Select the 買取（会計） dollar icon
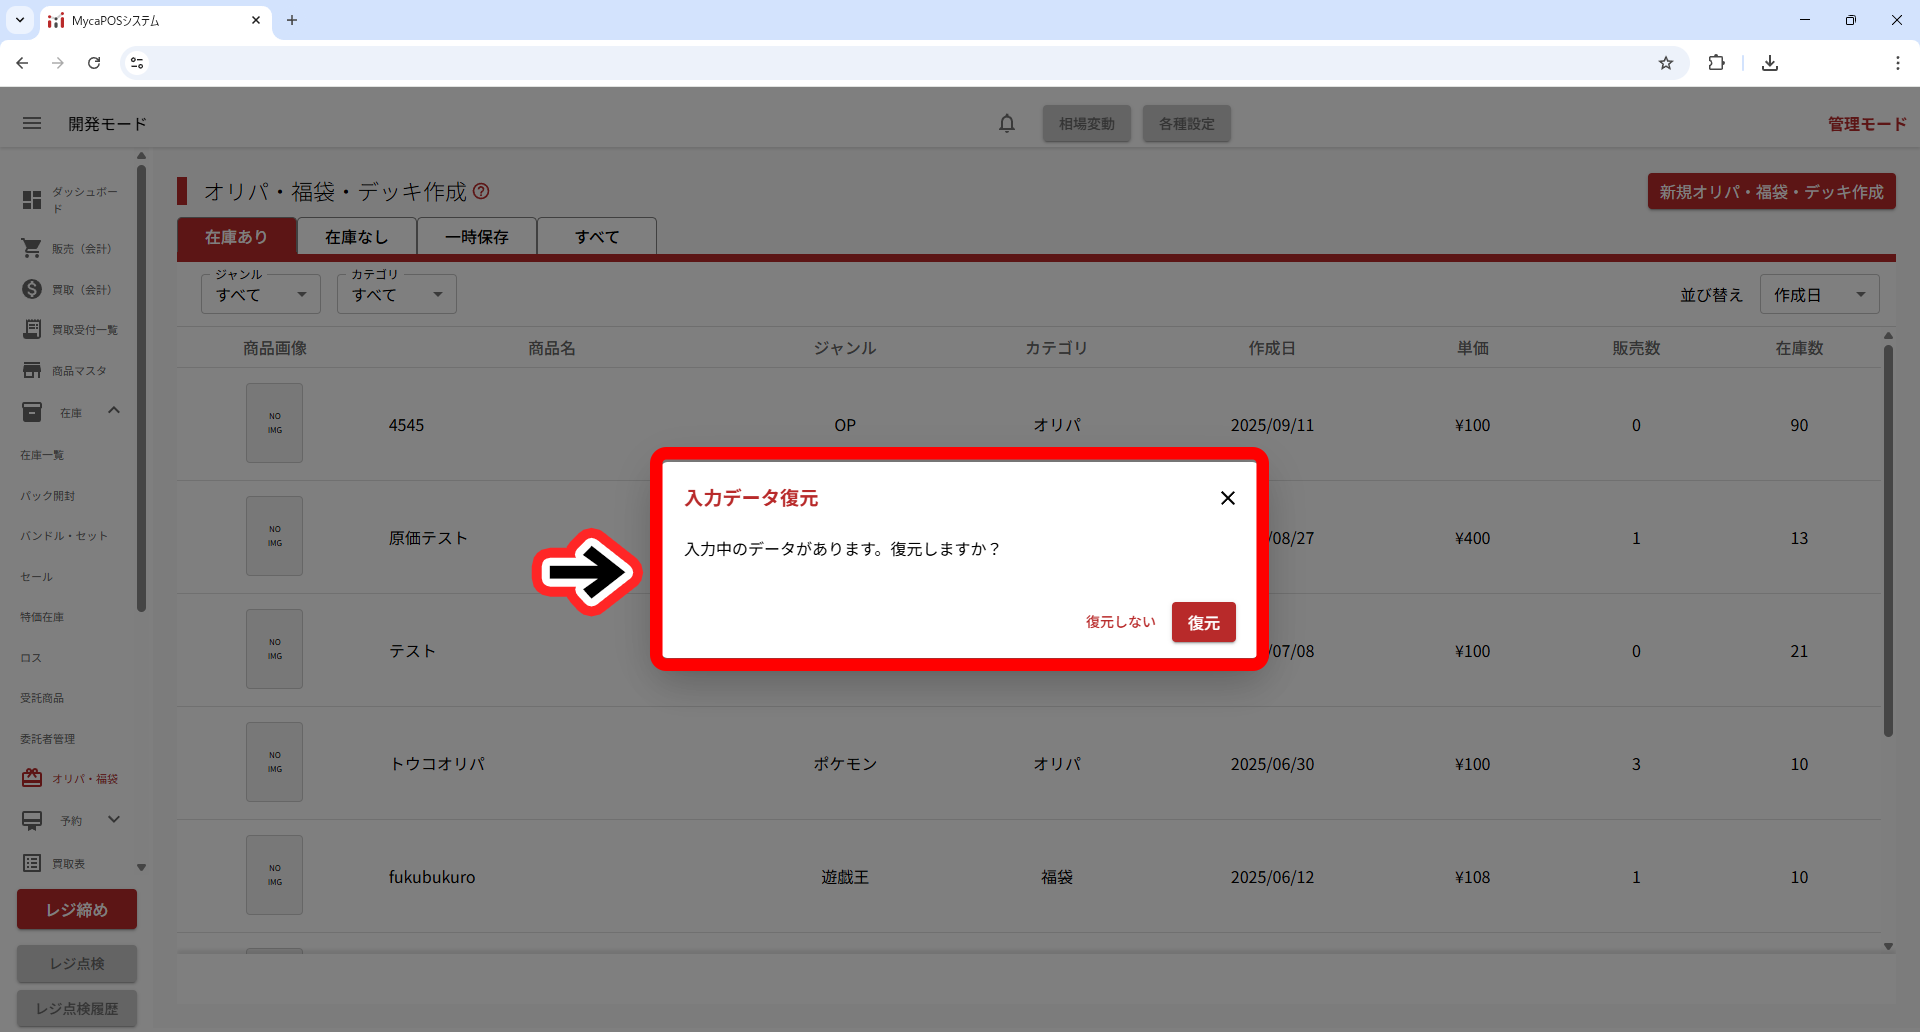The height and width of the screenshot is (1032, 1920). pos(32,289)
